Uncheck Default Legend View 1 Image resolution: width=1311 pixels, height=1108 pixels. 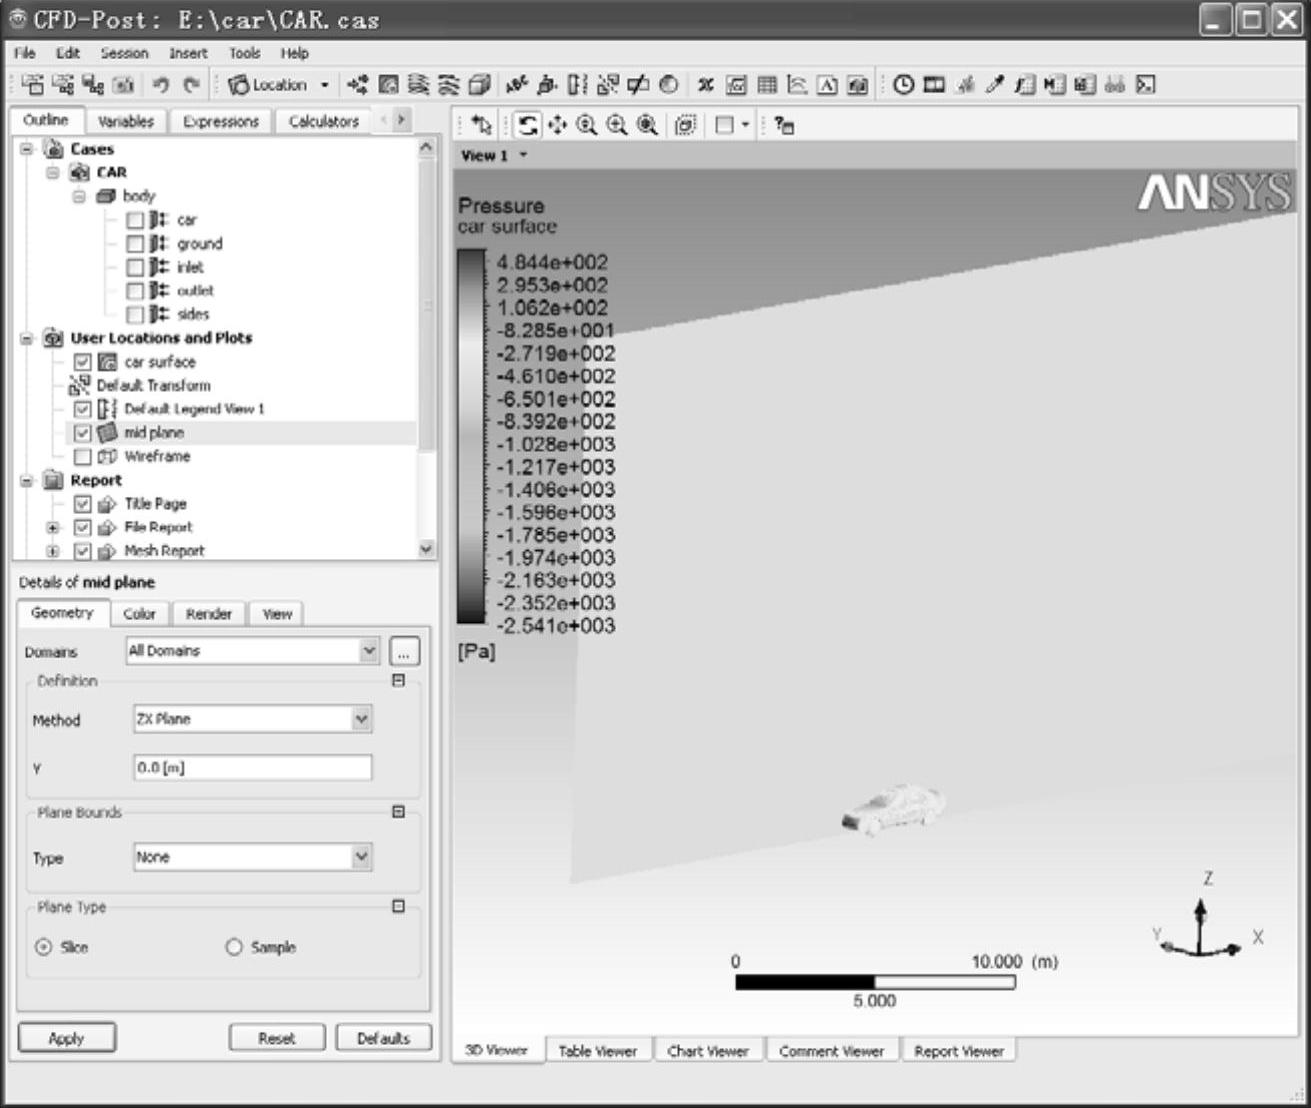point(82,409)
